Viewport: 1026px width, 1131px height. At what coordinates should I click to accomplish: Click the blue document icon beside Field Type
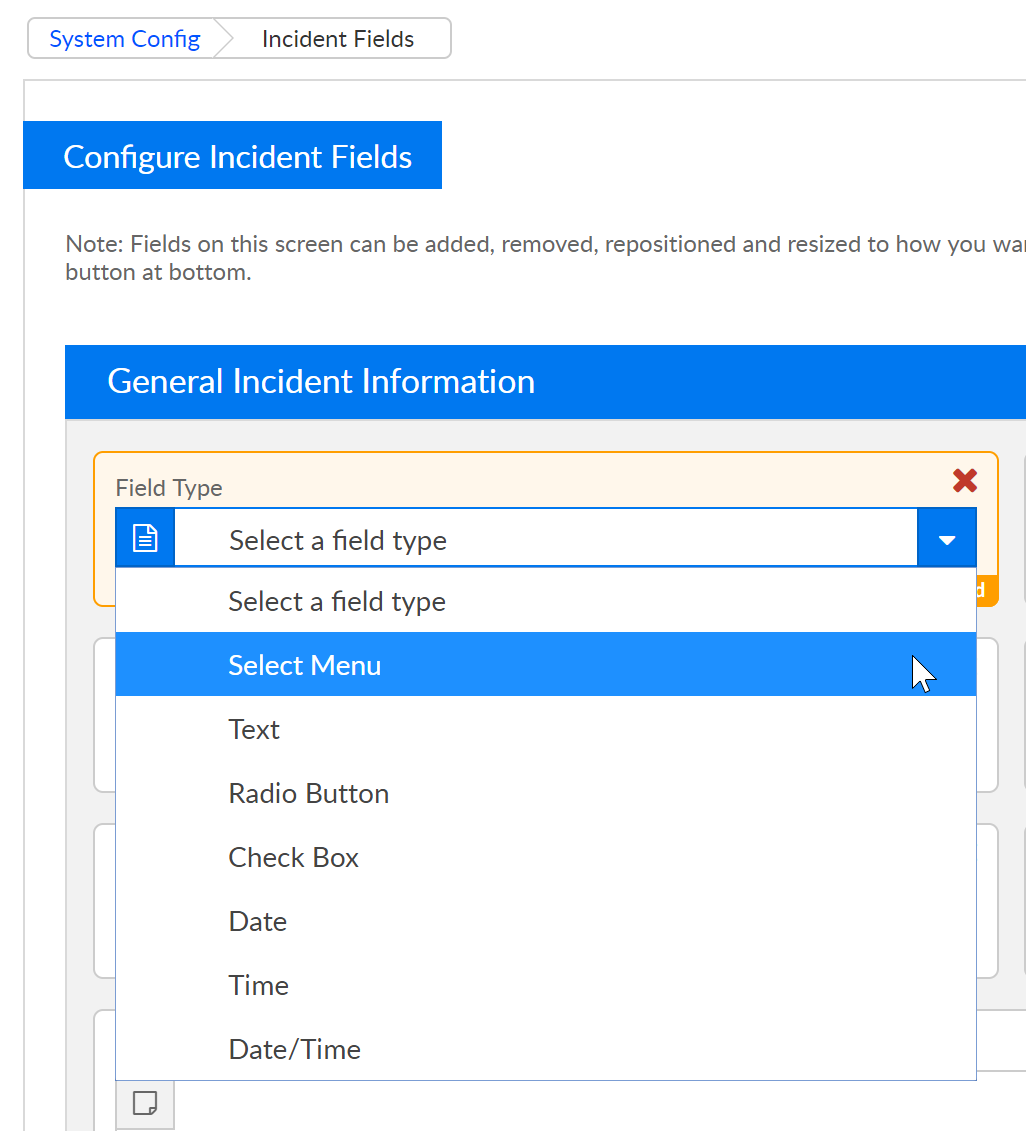[146, 540]
